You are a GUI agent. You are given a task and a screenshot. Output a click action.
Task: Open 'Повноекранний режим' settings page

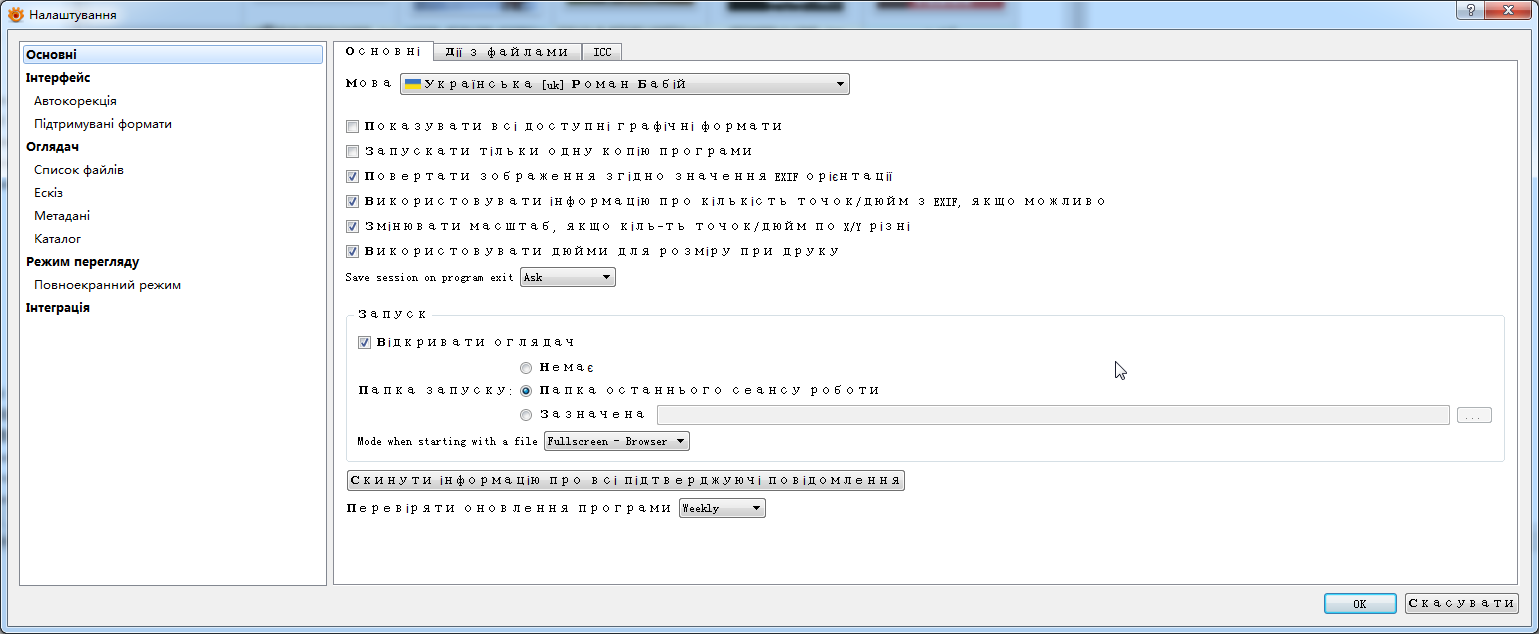click(107, 285)
